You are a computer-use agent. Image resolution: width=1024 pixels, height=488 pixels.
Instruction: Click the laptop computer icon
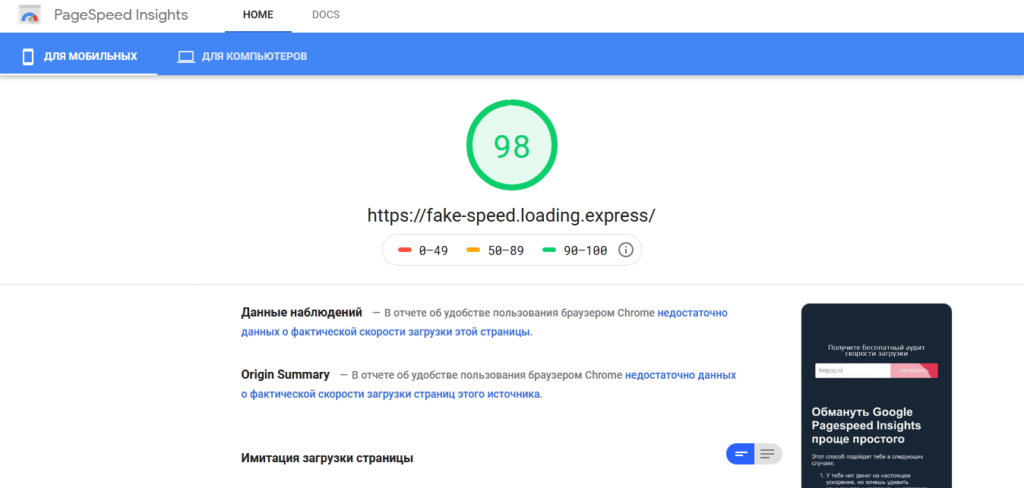tap(185, 56)
